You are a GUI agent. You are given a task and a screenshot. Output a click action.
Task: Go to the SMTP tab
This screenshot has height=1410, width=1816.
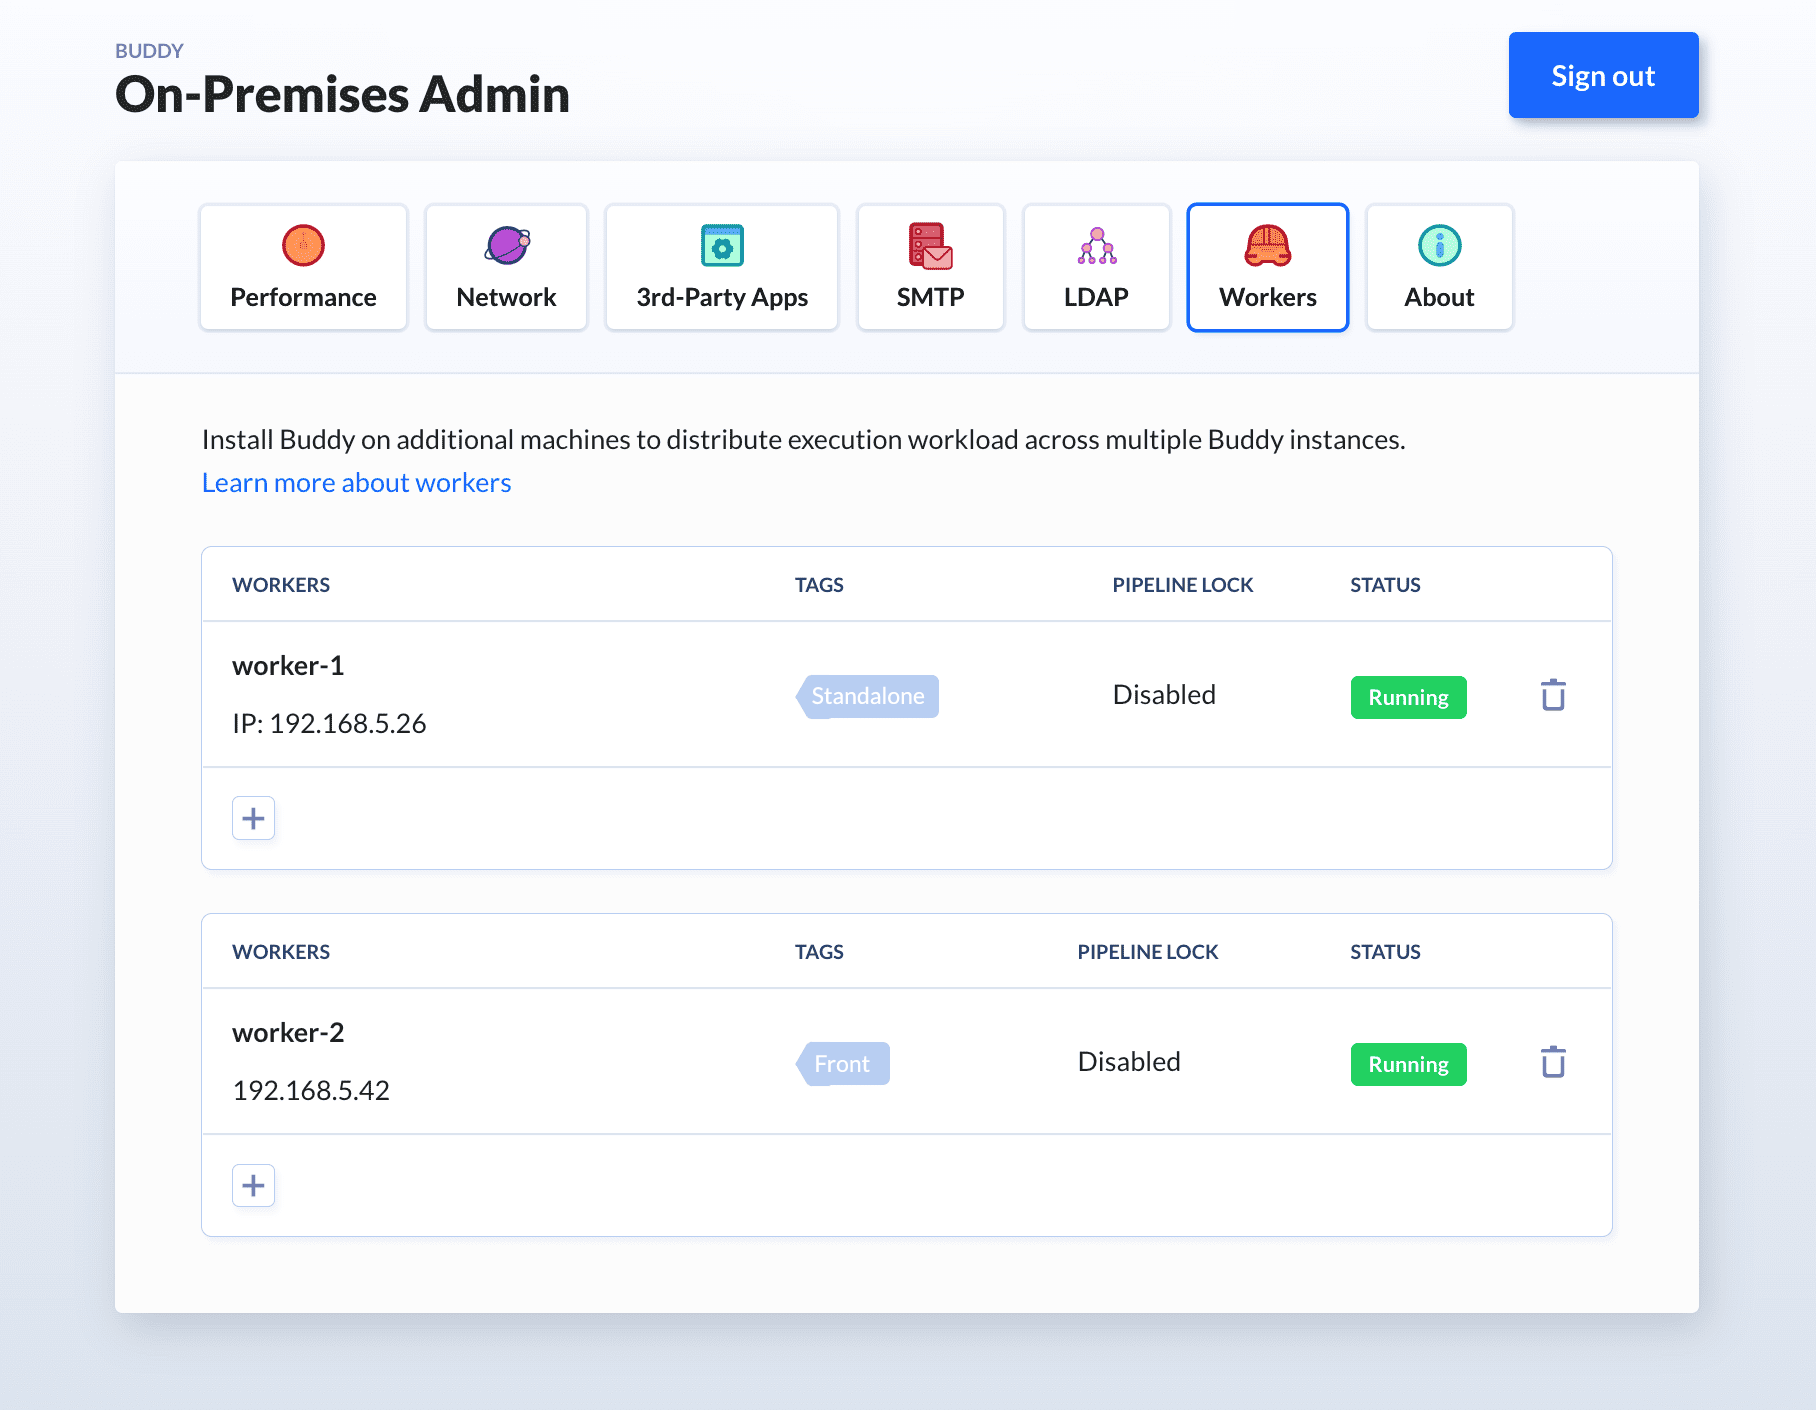point(930,267)
